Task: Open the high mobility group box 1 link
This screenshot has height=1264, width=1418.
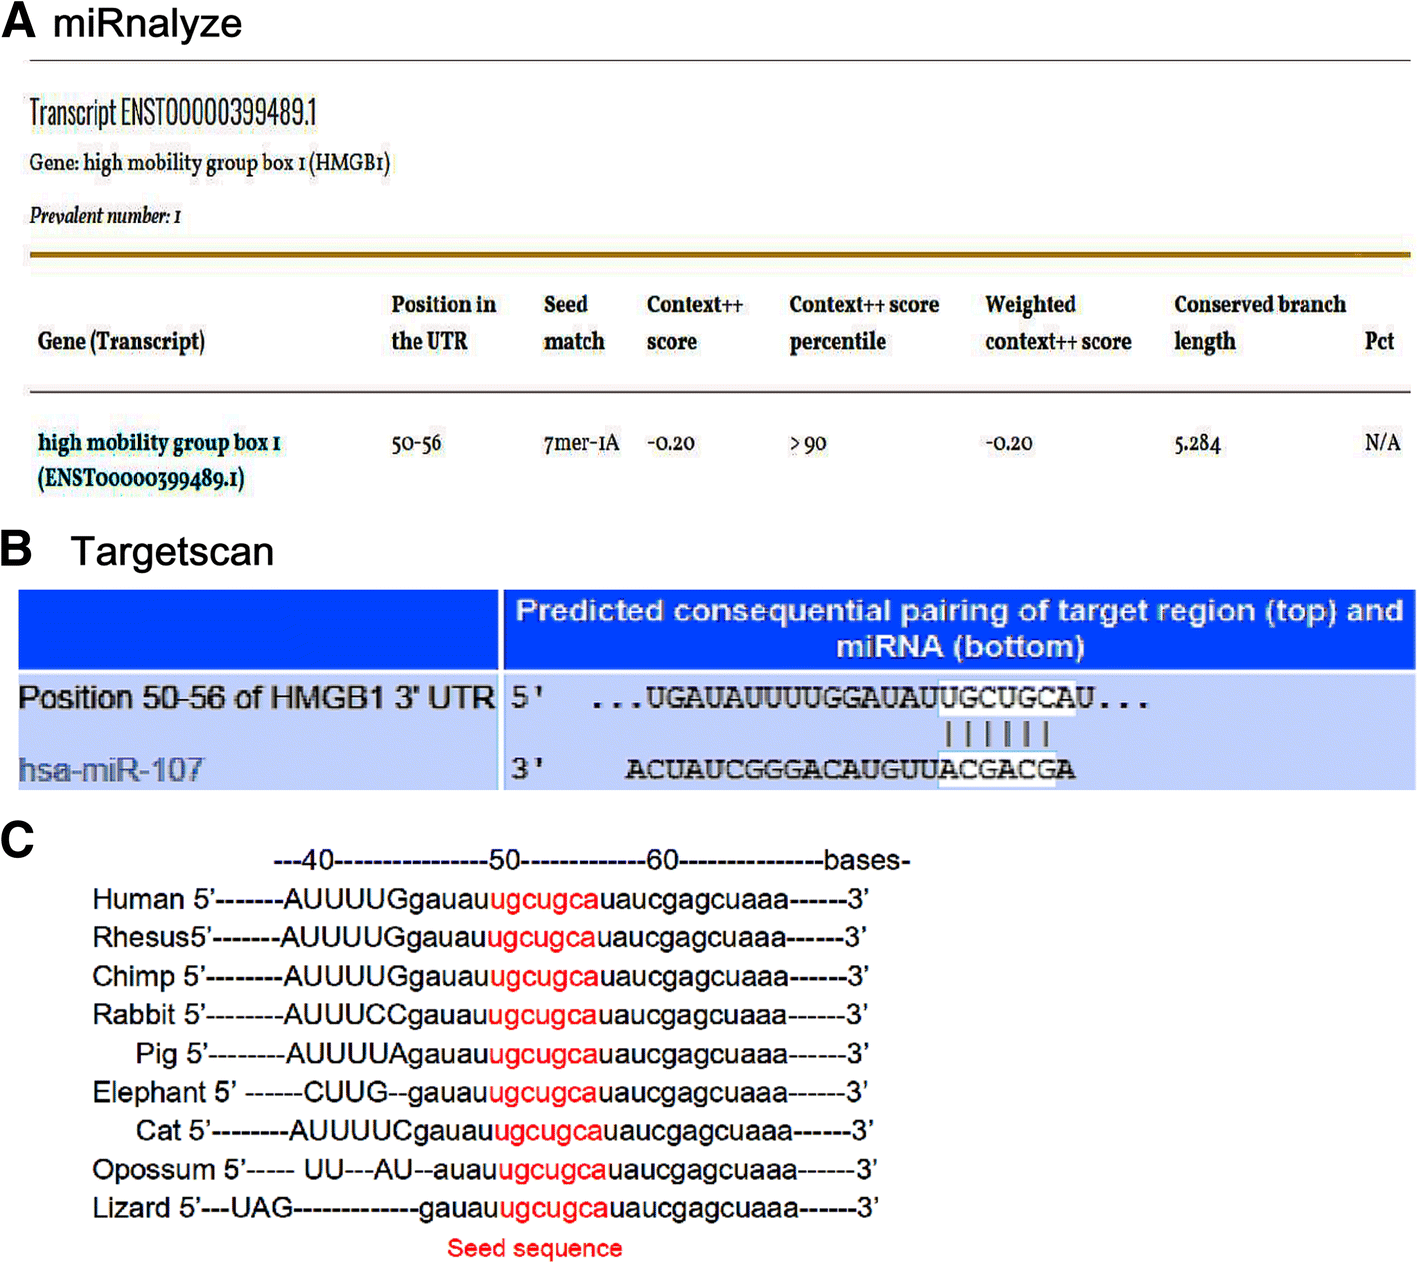Action: tap(160, 460)
